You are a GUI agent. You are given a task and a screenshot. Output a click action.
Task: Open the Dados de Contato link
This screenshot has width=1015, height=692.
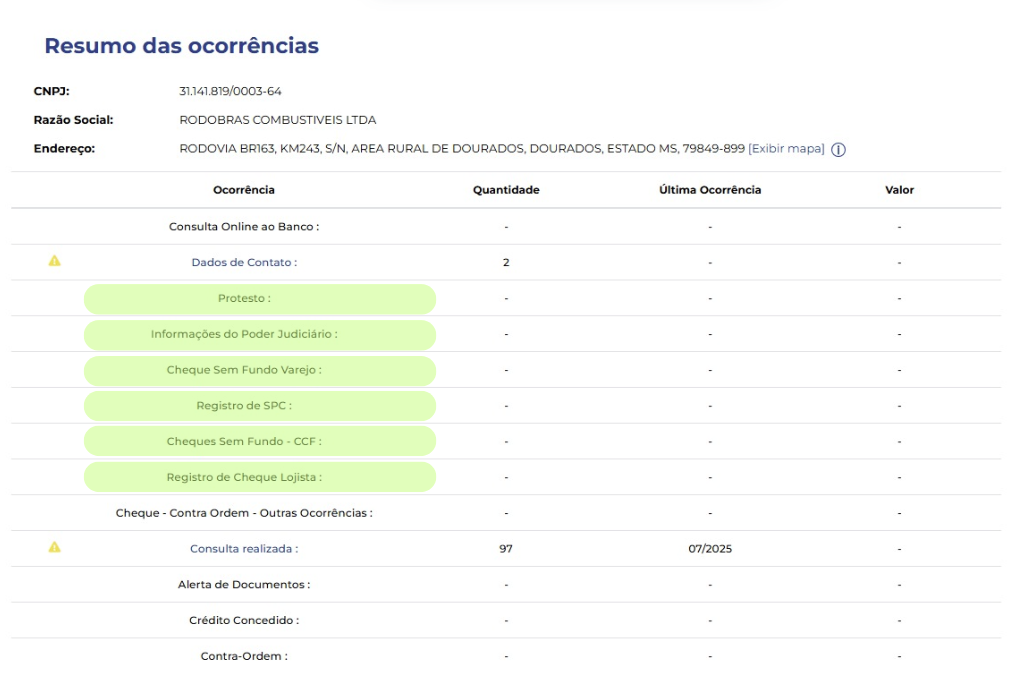244,262
